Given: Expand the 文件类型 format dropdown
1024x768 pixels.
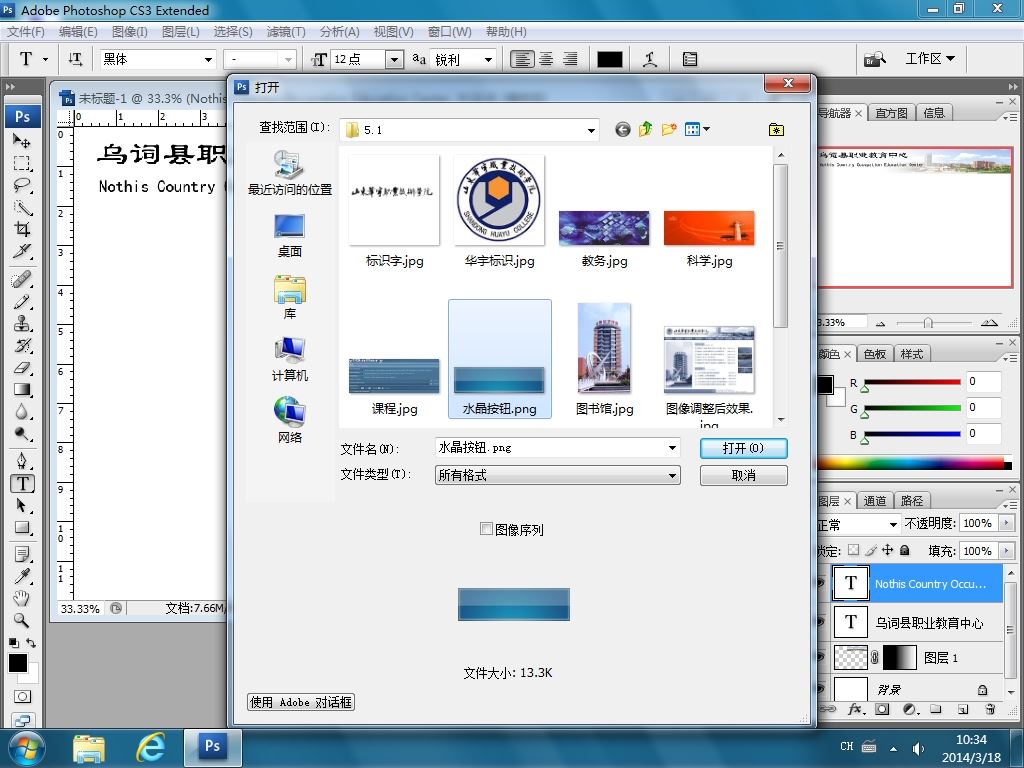Looking at the screenshot, I should 672,475.
